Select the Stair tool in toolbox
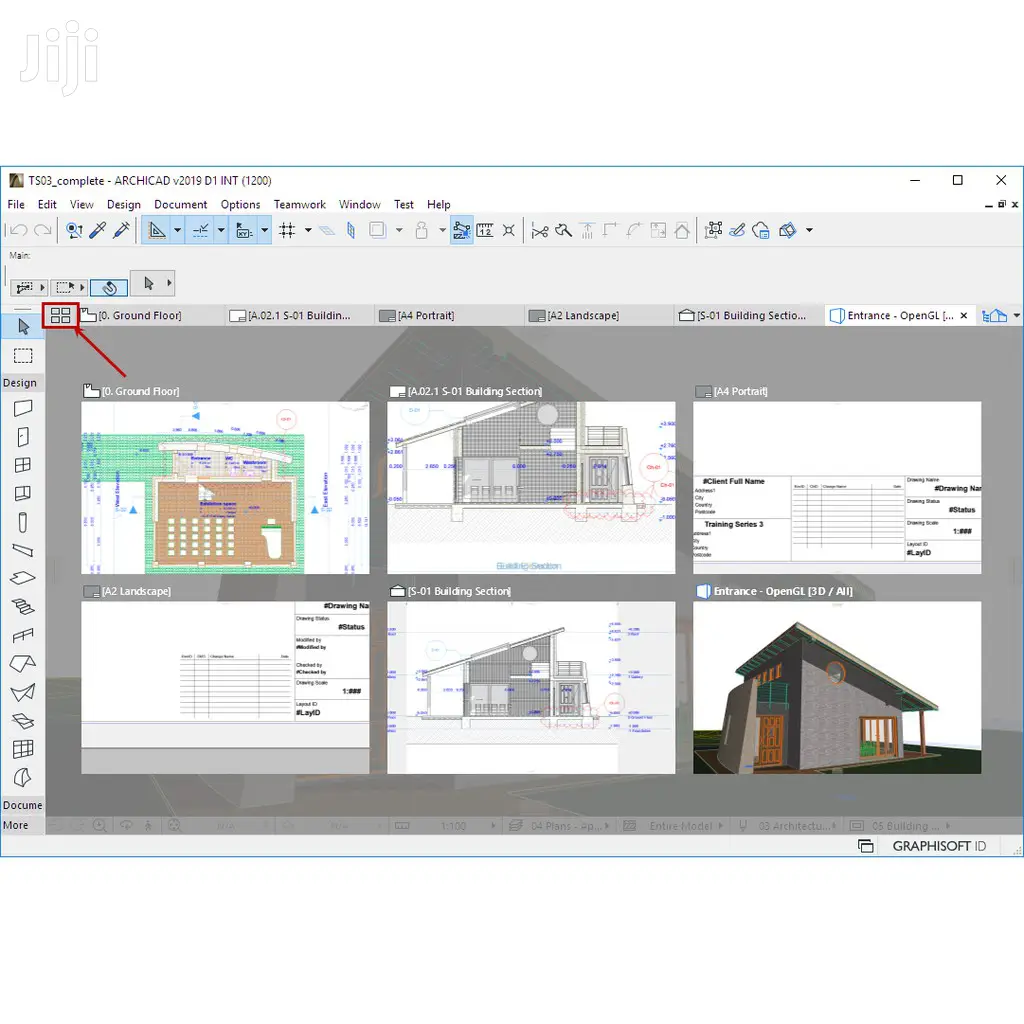The width and height of the screenshot is (1024, 1024). point(23,607)
